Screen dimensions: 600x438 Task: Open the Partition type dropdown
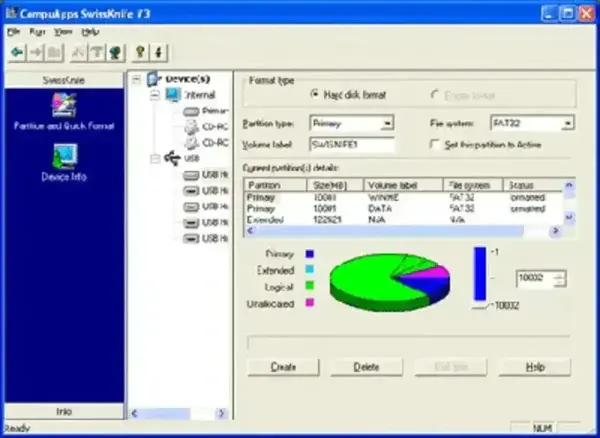tap(386, 123)
